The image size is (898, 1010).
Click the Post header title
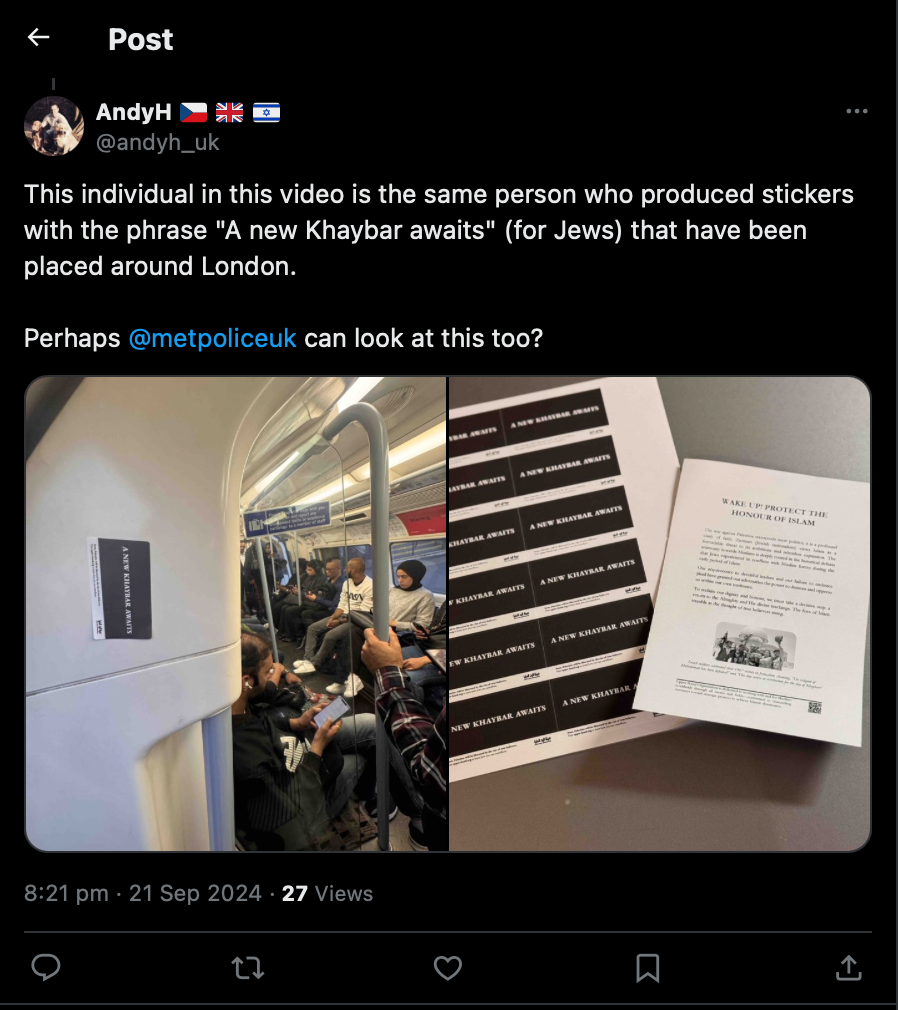(140, 39)
